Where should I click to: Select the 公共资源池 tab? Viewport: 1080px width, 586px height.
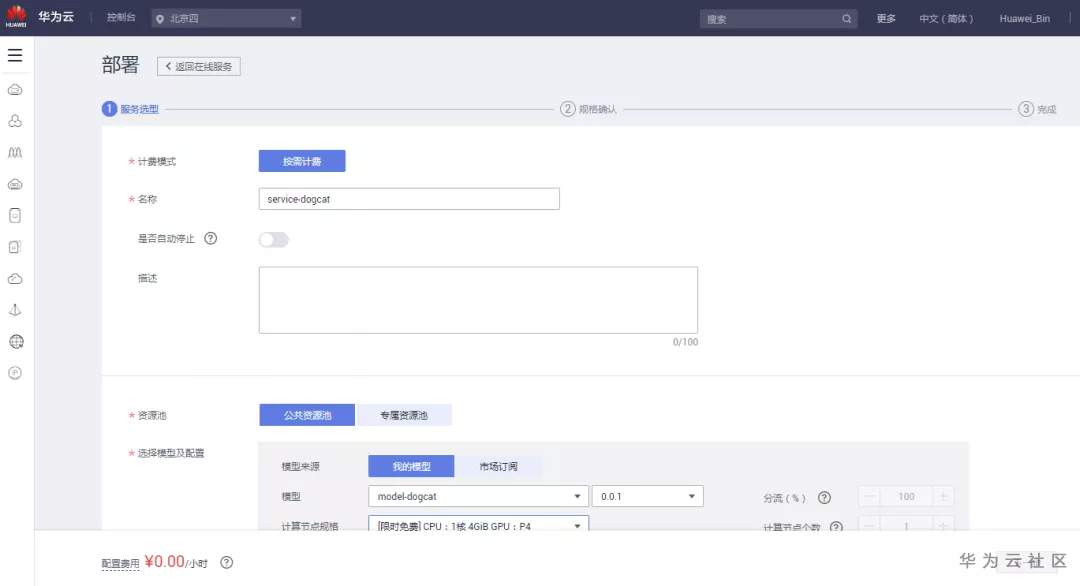point(307,415)
